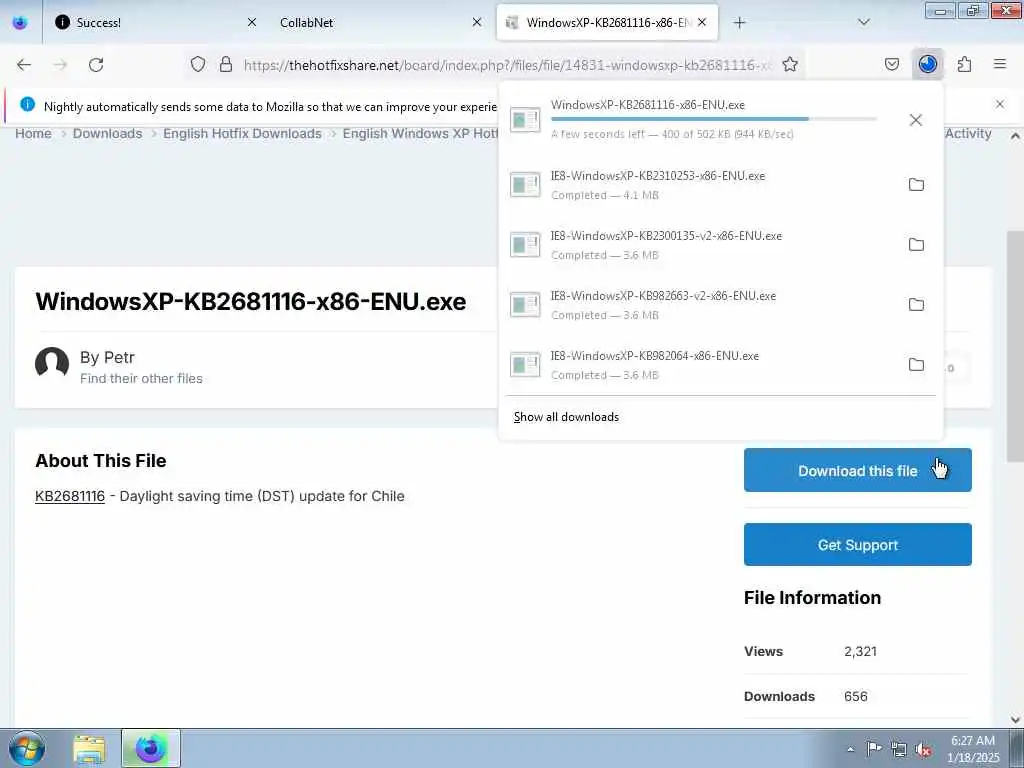Screen dimensions: 1024x768
Task: Go to Home breadcrumb link
Action: (33, 133)
